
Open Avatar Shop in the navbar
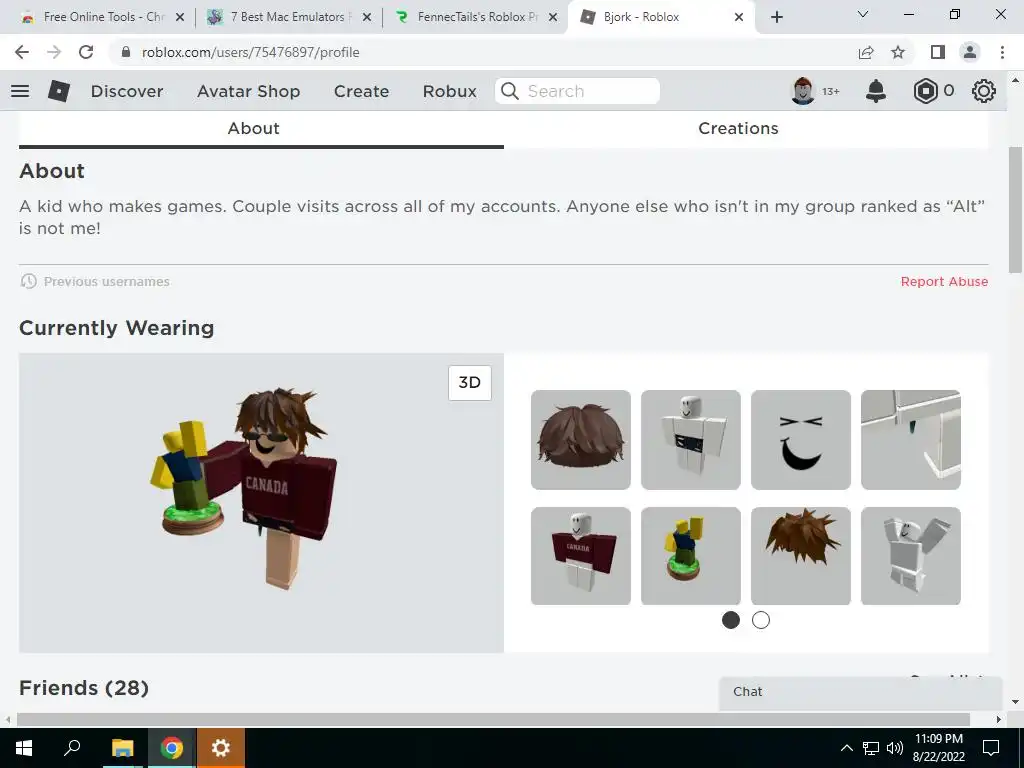(249, 91)
